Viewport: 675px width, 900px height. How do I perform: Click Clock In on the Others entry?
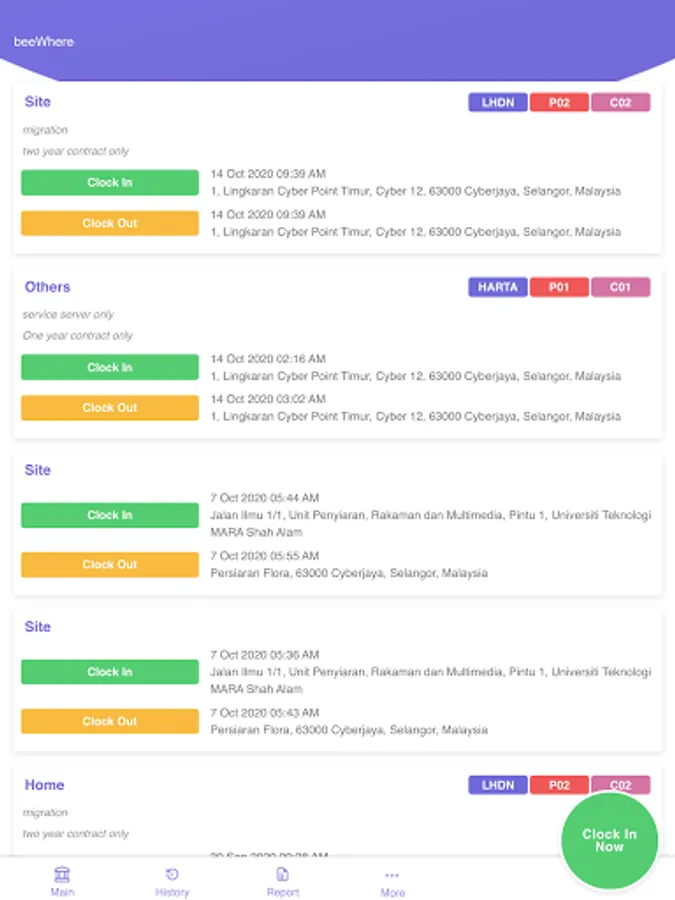[x=110, y=367]
